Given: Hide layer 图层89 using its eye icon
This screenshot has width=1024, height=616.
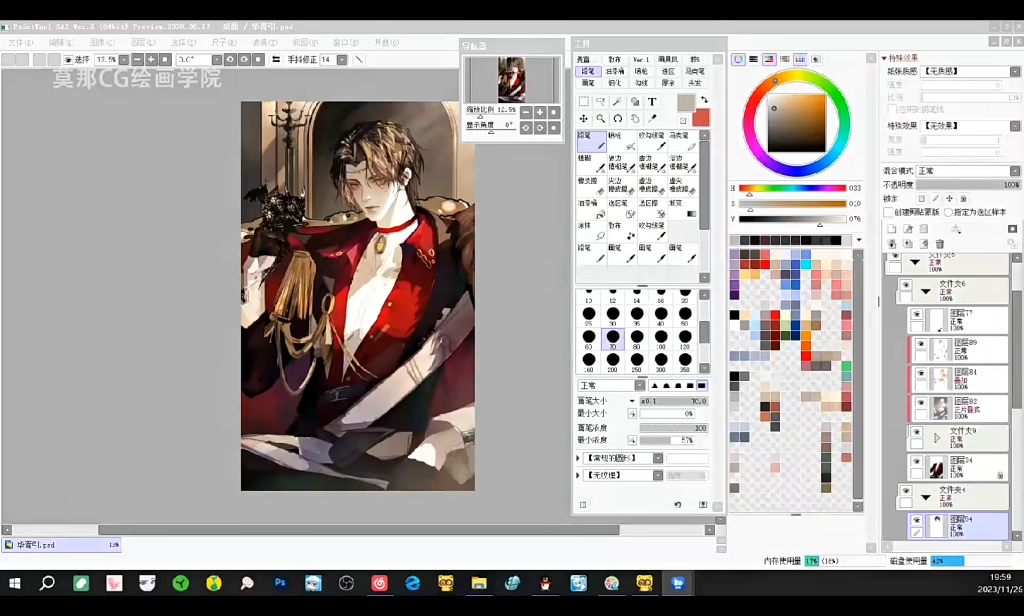Looking at the screenshot, I should tap(920, 345).
